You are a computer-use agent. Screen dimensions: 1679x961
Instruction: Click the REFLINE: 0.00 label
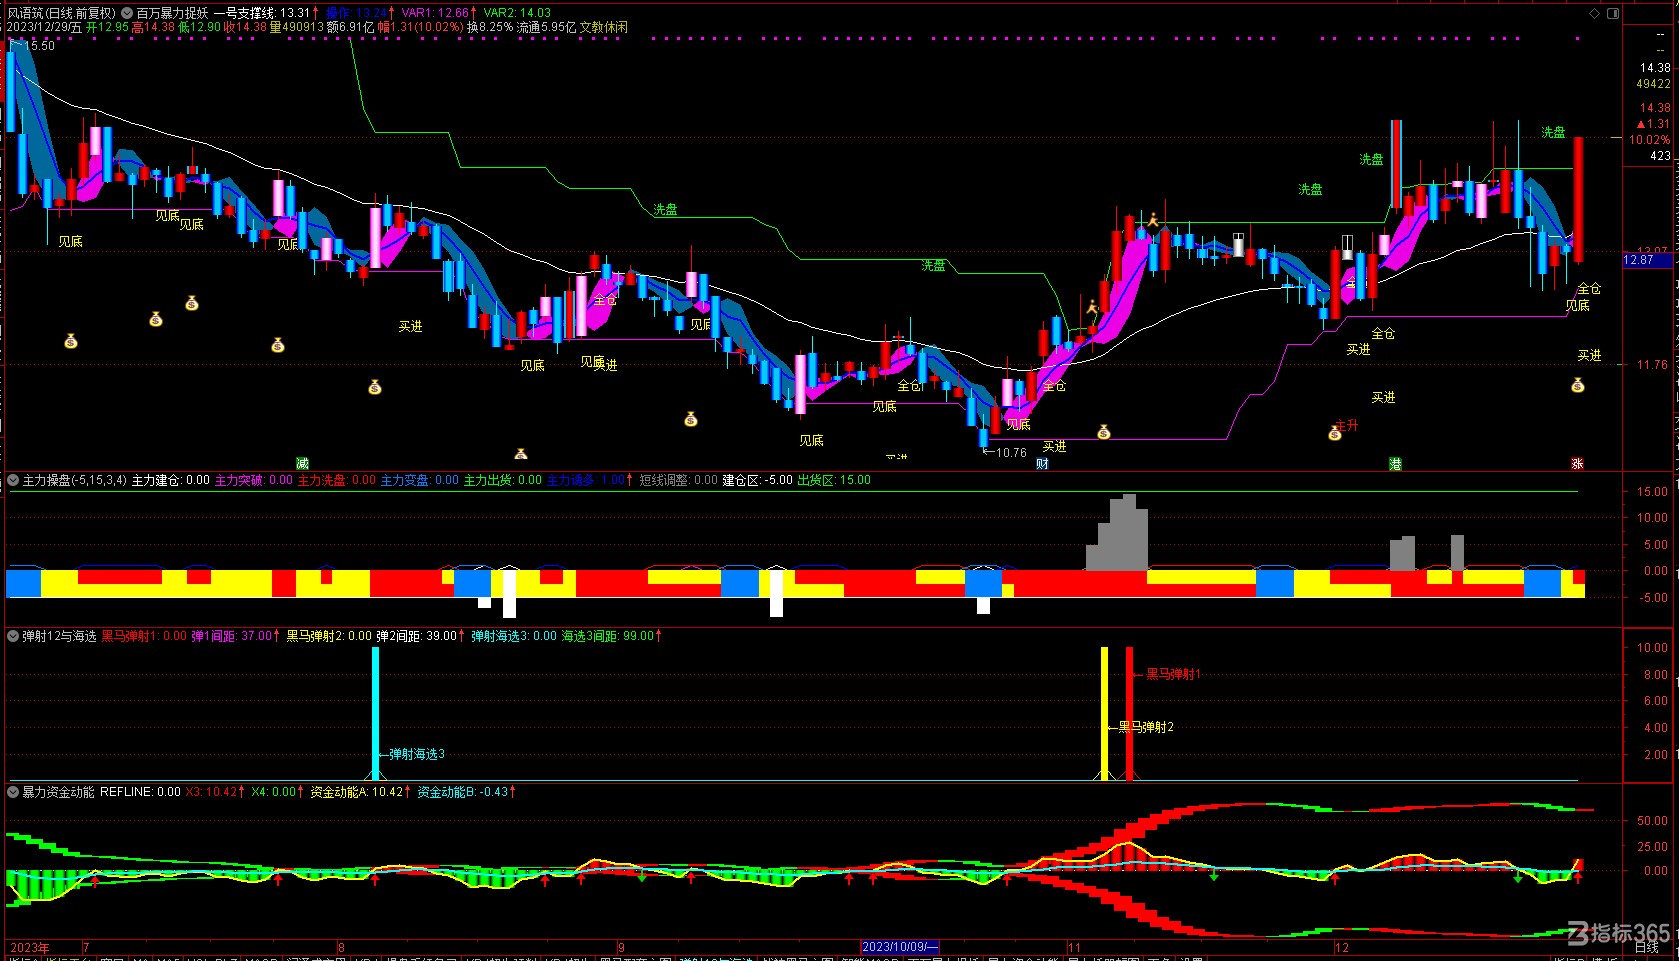pyautogui.click(x=140, y=792)
